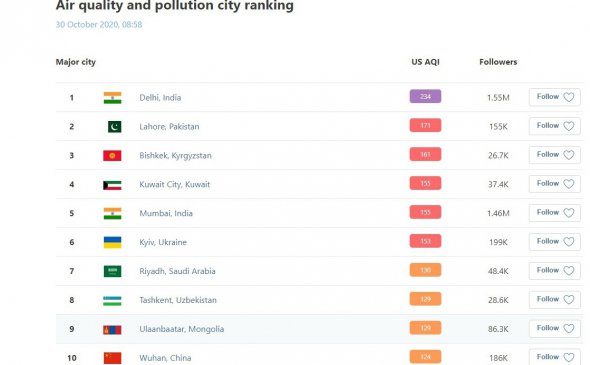This screenshot has width=590, height=365.
Task: Click the Mongolia flag beside Ulaanbaatar
Action: (x=112, y=330)
